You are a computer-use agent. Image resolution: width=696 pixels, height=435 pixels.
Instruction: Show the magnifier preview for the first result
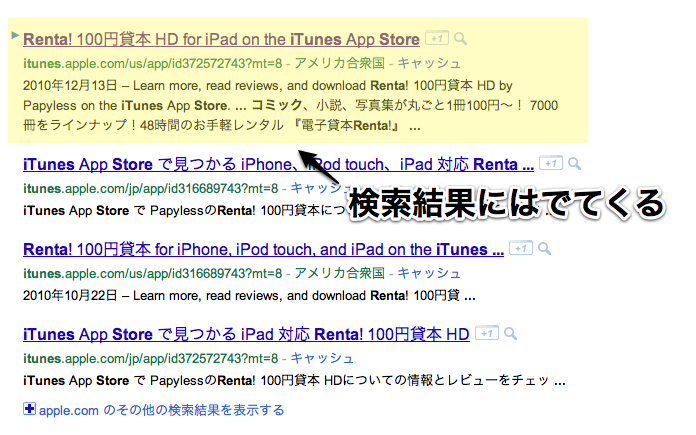pyautogui.click(x=460, y=39)
